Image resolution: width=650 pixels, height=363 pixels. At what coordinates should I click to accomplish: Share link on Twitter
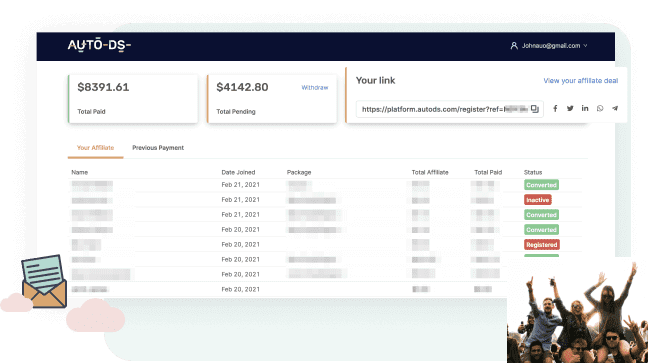pos(570,109)
